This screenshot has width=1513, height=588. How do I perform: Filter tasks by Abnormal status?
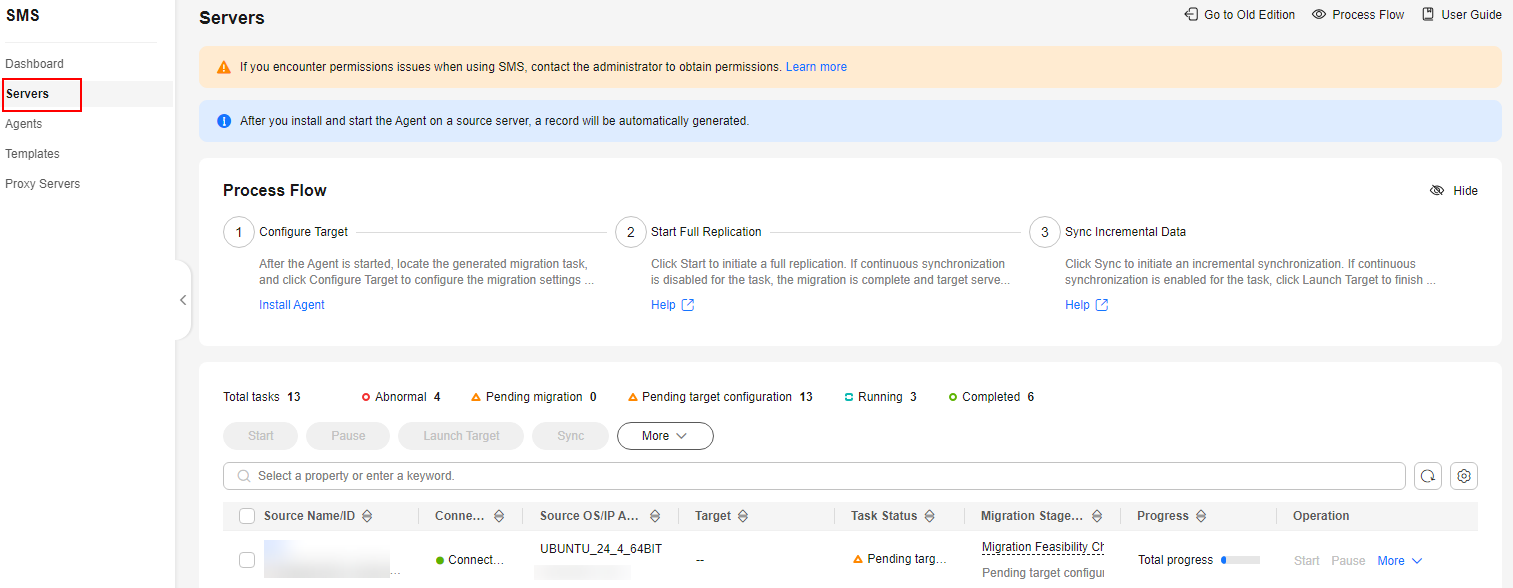[x=401, y=397]
